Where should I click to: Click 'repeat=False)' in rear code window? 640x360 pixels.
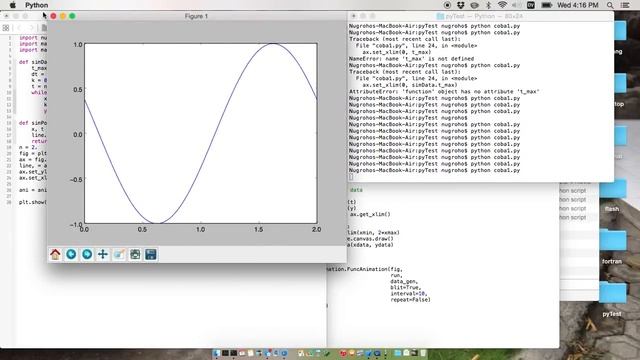tap(410, 300)
